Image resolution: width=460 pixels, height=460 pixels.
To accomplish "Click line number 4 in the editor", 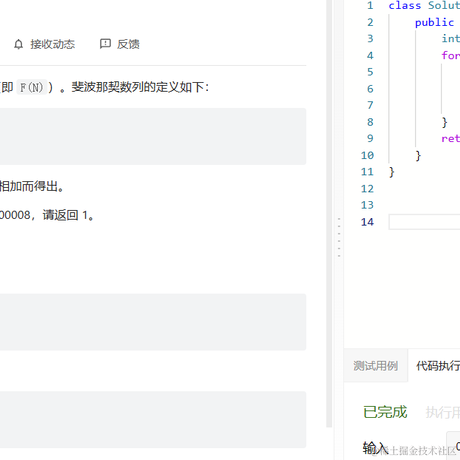I will point(370,55).
